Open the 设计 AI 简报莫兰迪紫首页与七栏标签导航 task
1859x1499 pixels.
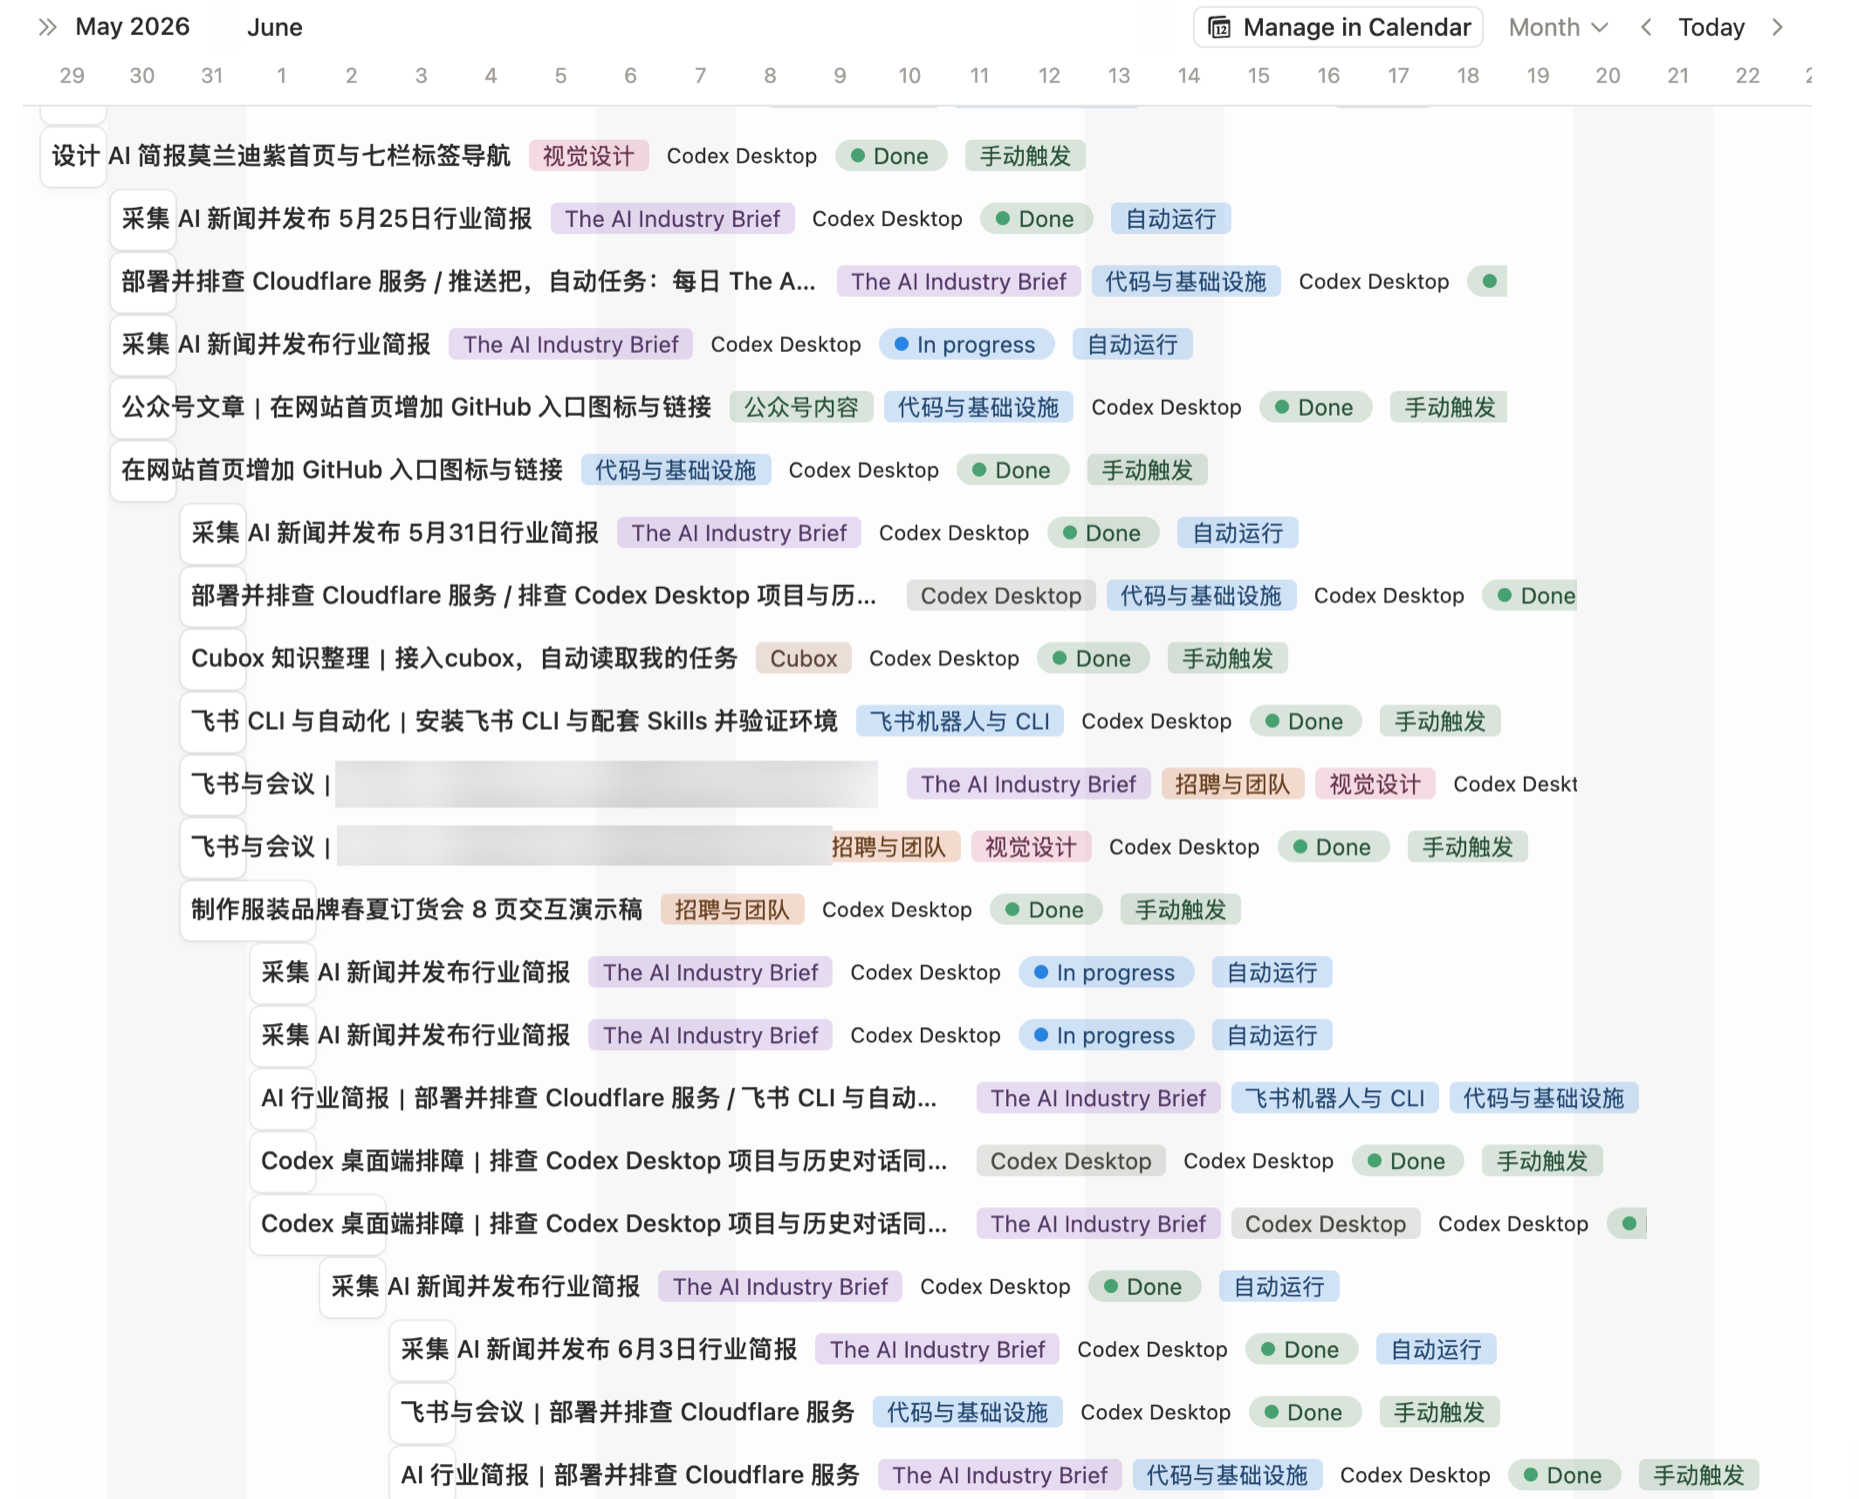[281, 156]
